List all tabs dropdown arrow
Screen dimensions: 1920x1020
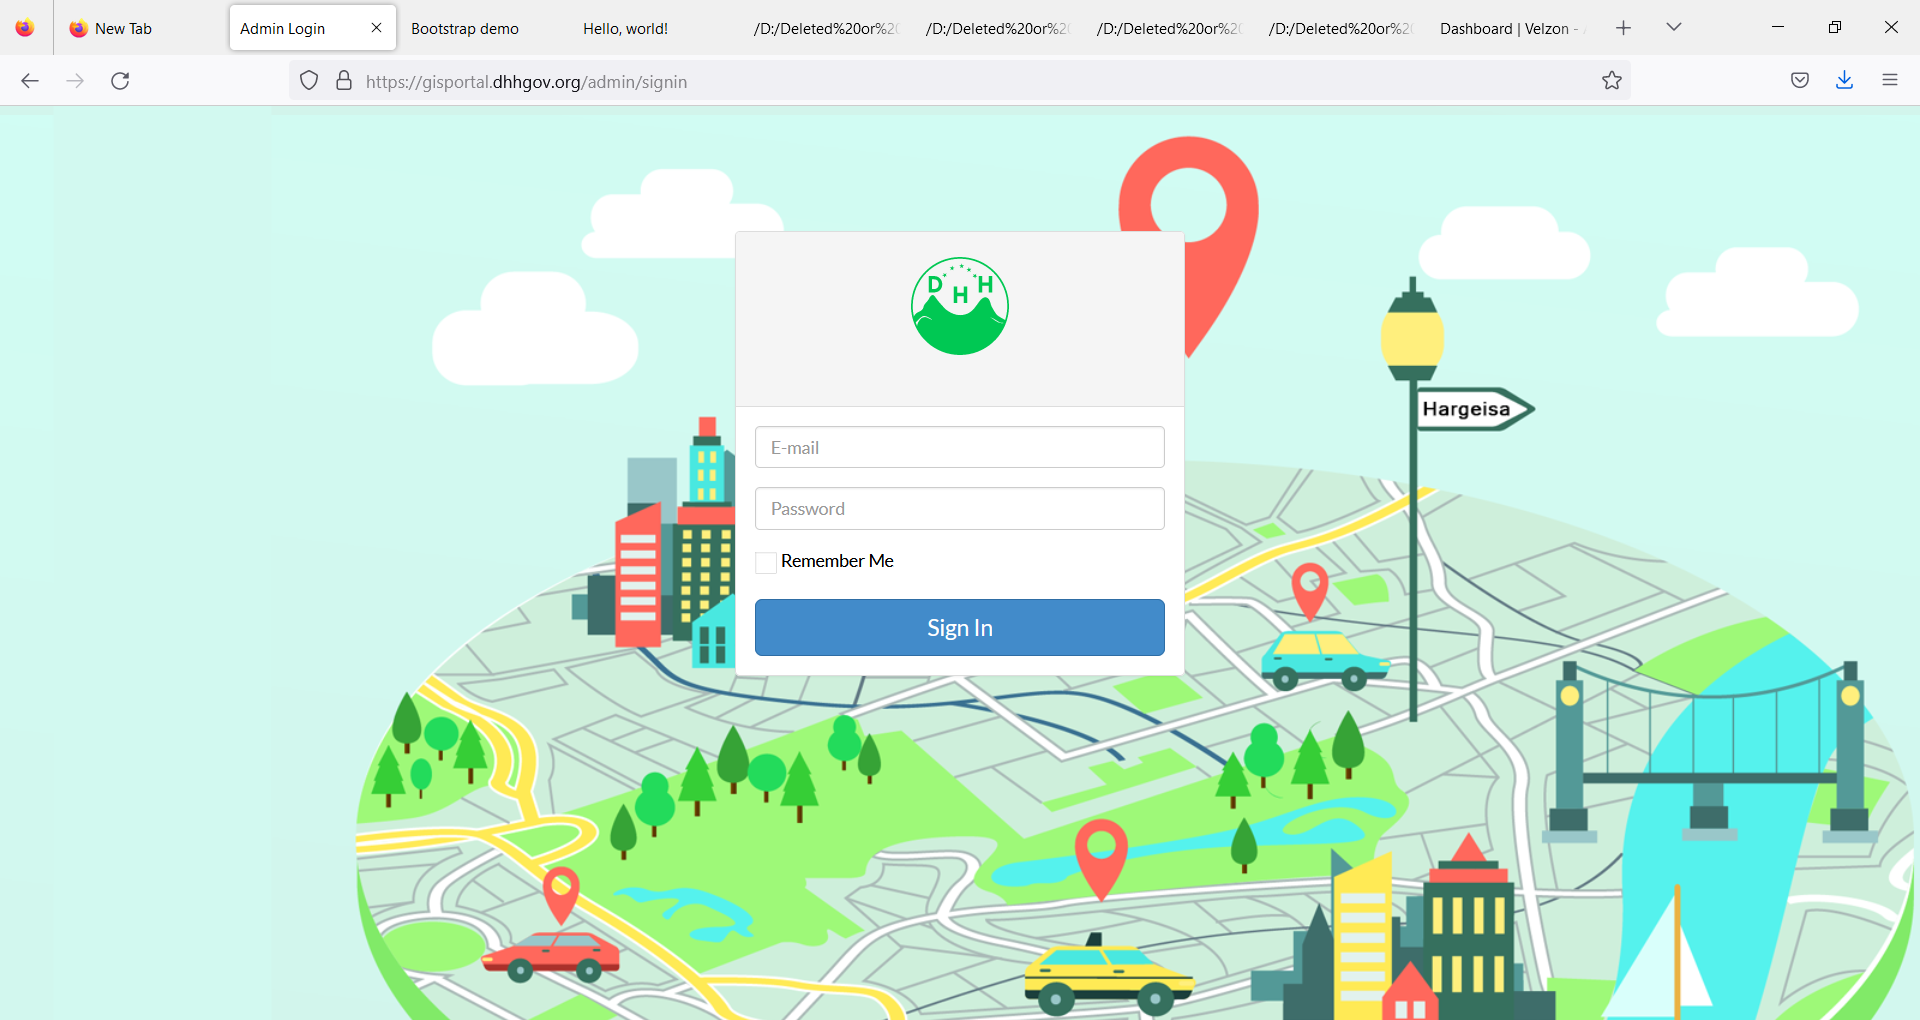pos(1674,28)
